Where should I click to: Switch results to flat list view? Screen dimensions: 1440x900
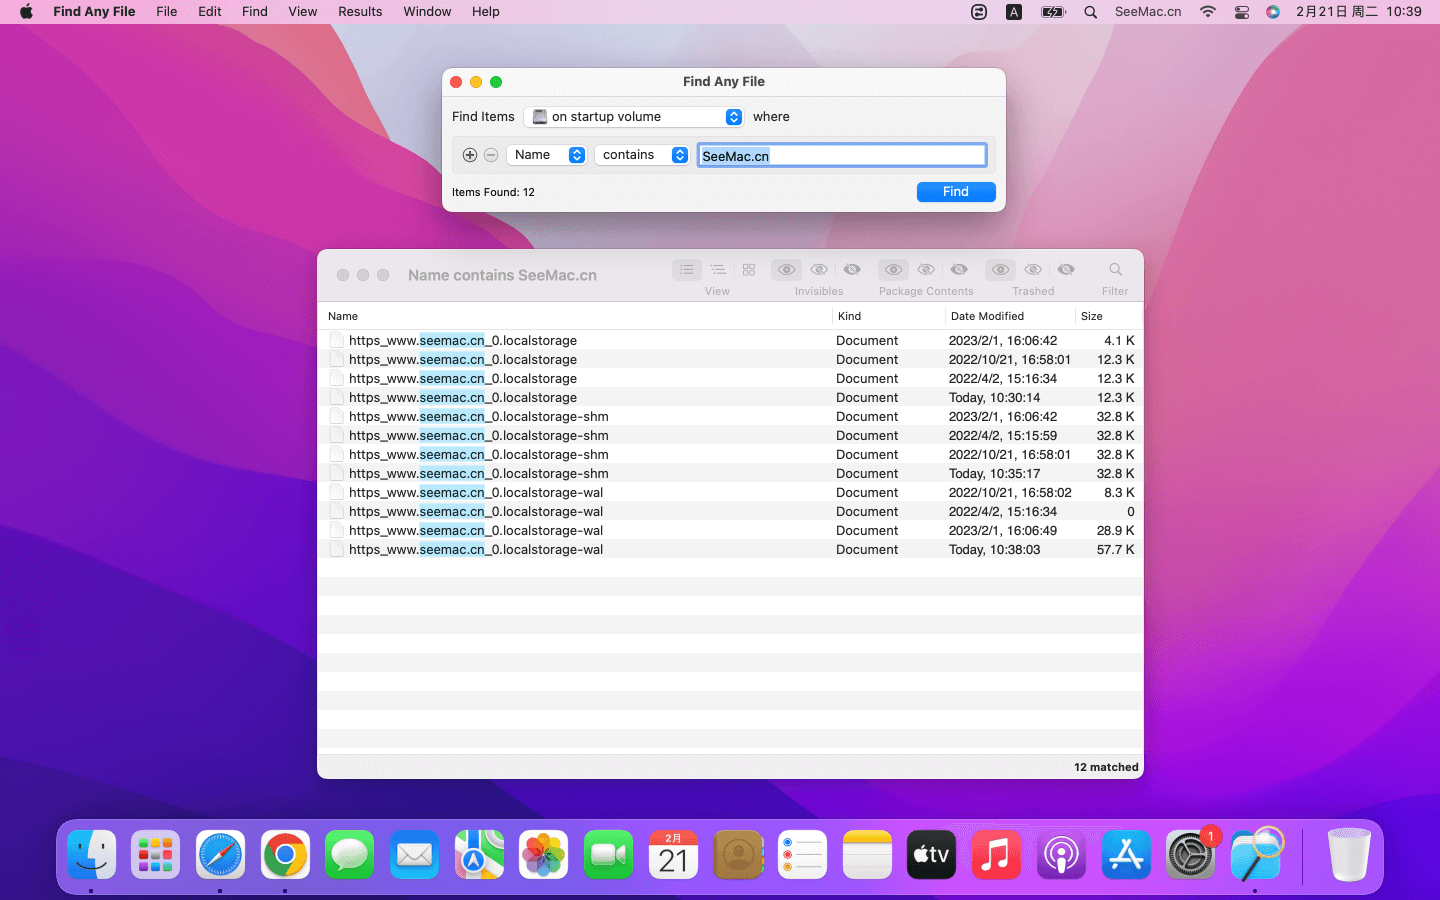[x=687, y=270]
